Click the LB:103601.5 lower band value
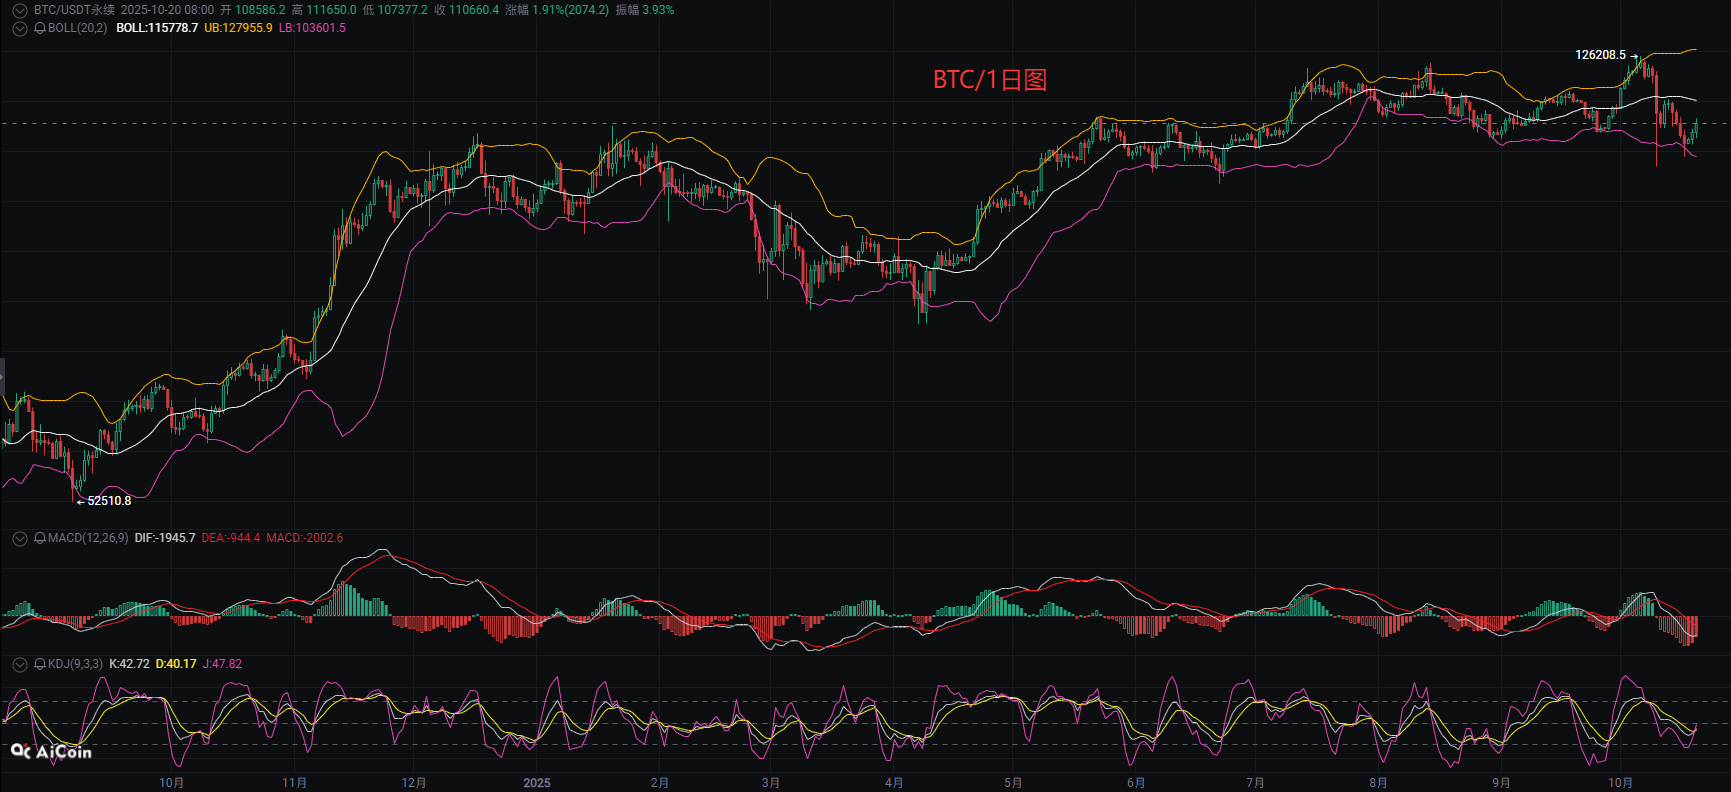The height and width of the screenshot is (792, 1731). 312,28
